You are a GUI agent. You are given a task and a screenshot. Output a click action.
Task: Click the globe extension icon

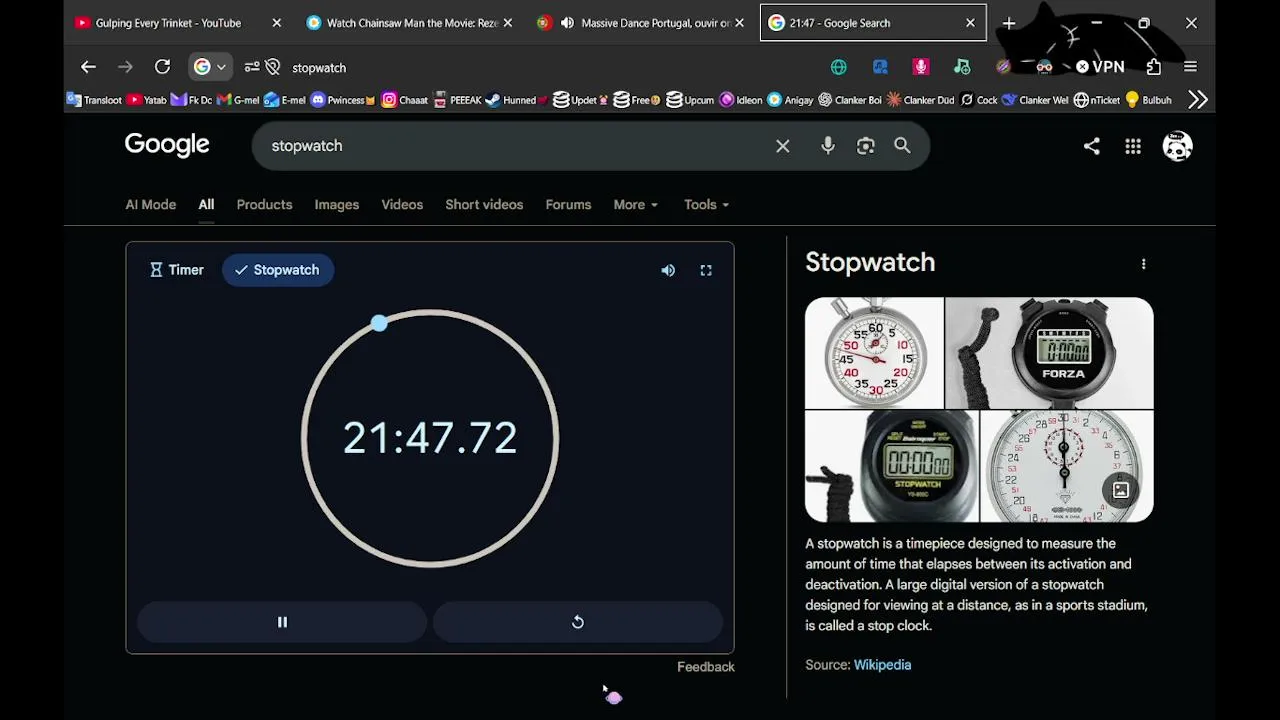839,67
